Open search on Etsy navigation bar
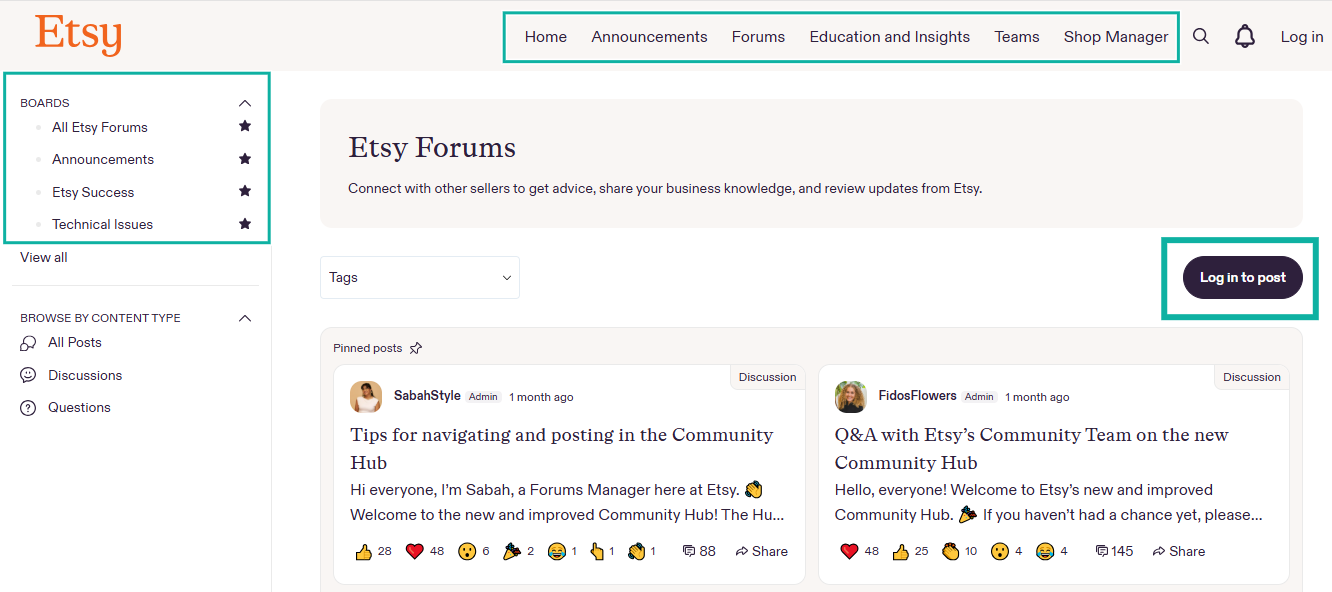1332x592 pixels. point(1201,36)
